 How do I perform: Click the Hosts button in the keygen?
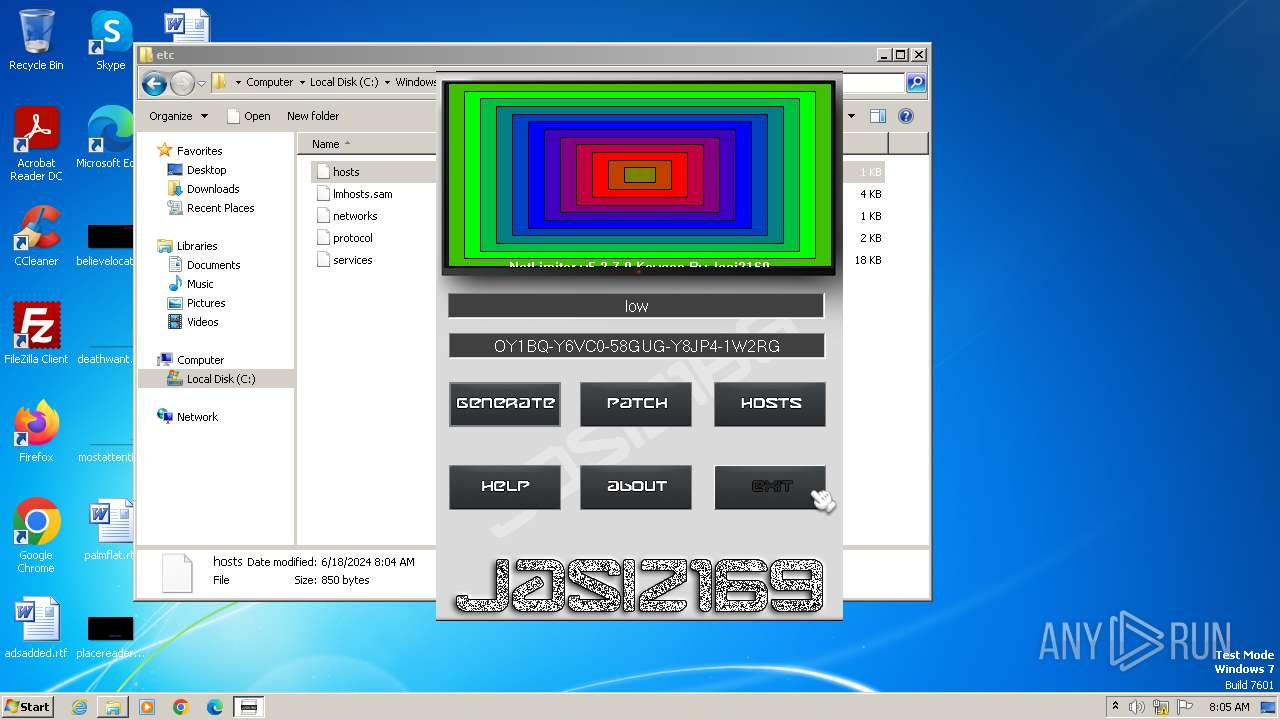770,404
